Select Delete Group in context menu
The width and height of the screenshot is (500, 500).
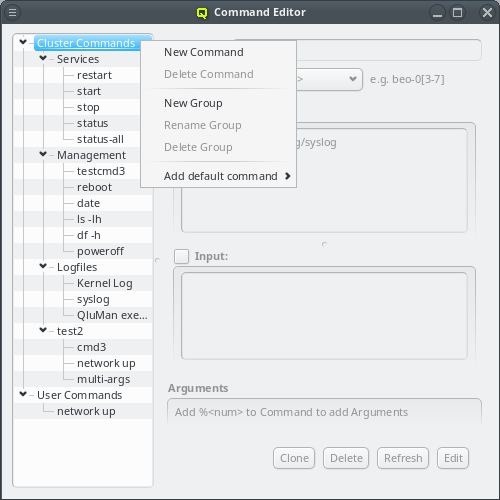220,147
